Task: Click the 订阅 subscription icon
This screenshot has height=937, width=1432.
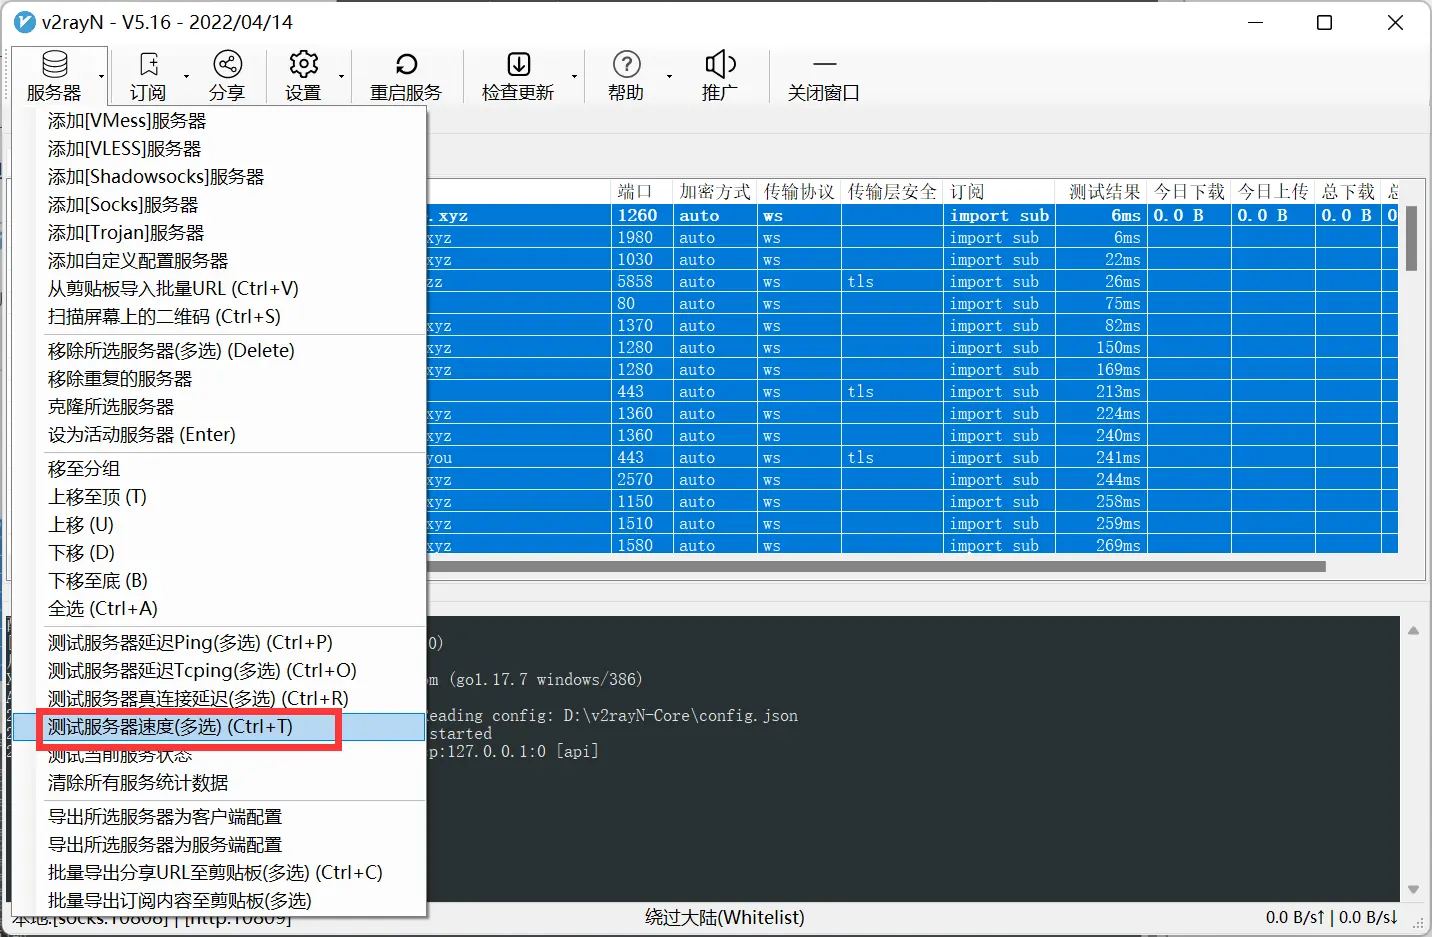Action: [148, 65]
